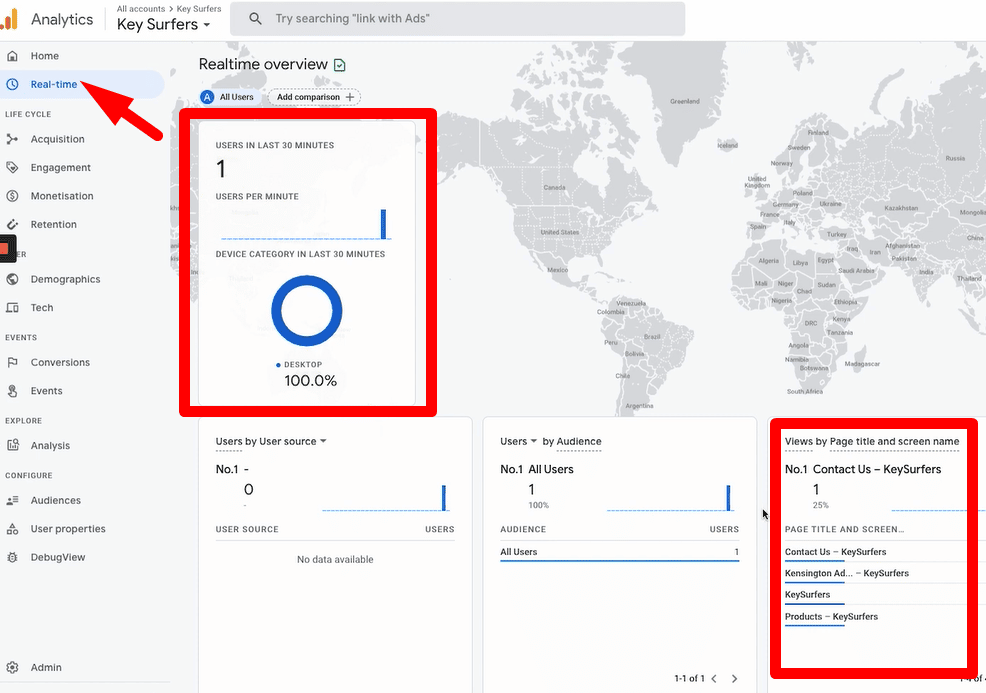Click the Desktop legend entry
986x693 pixels.
[299, 365]
